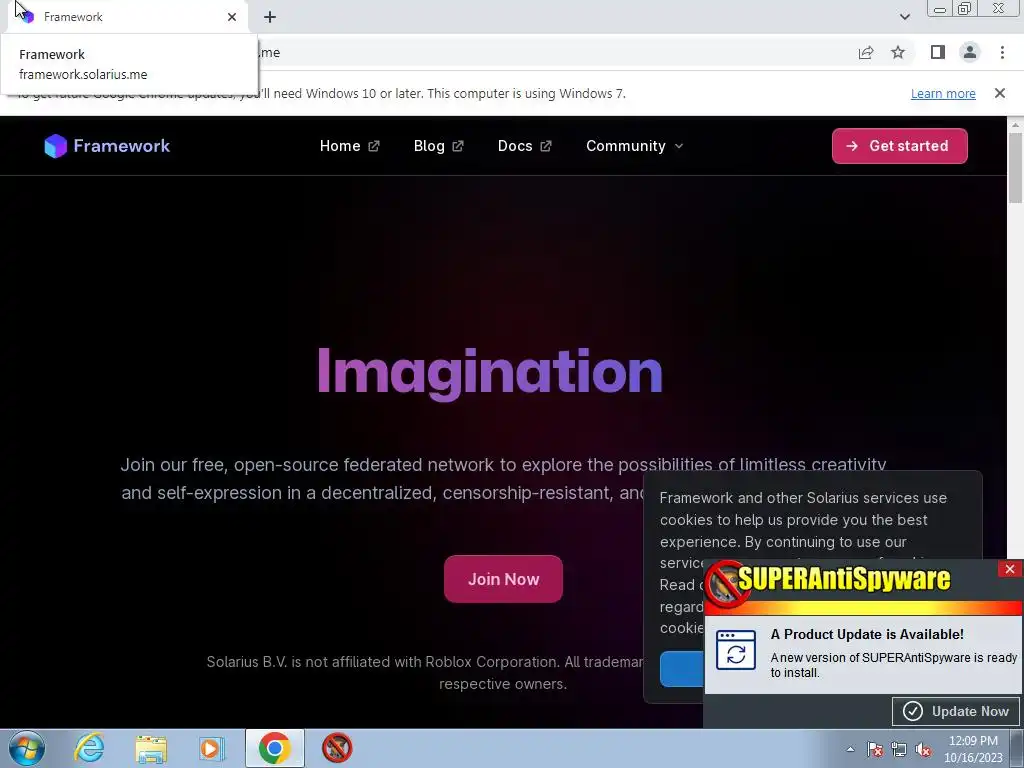Select the Chrome taskbar icon

click(274, 748)
